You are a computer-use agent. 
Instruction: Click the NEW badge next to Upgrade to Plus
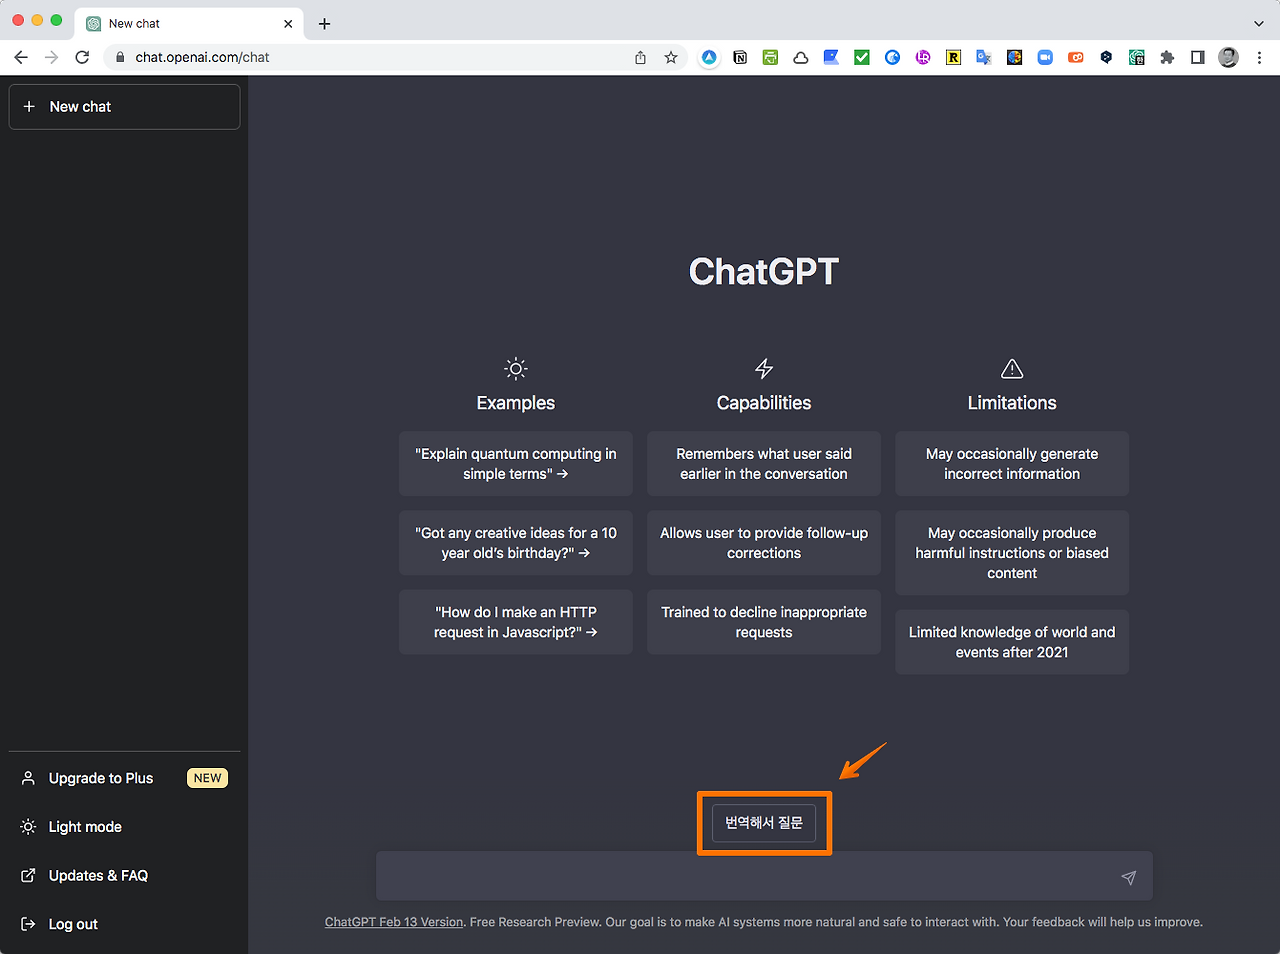(x=208, y=778)
